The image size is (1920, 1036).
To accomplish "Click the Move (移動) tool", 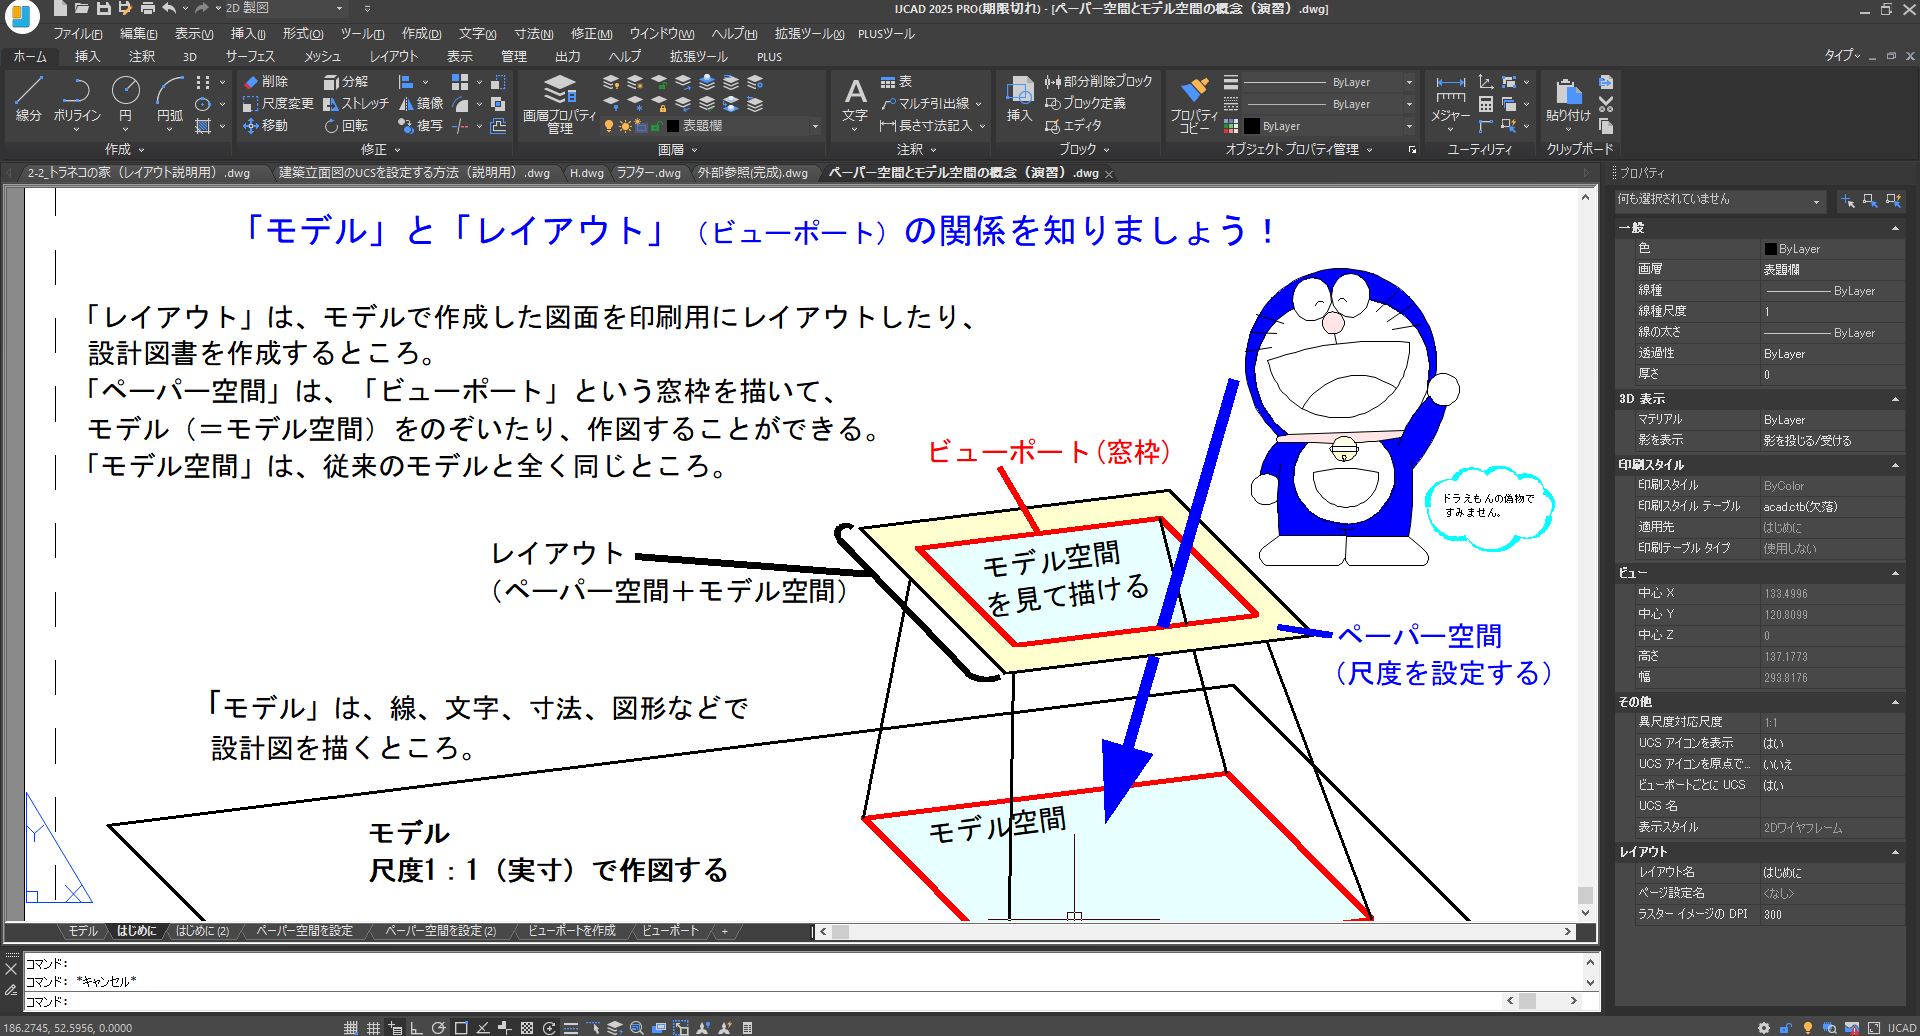I will [266, 126].
